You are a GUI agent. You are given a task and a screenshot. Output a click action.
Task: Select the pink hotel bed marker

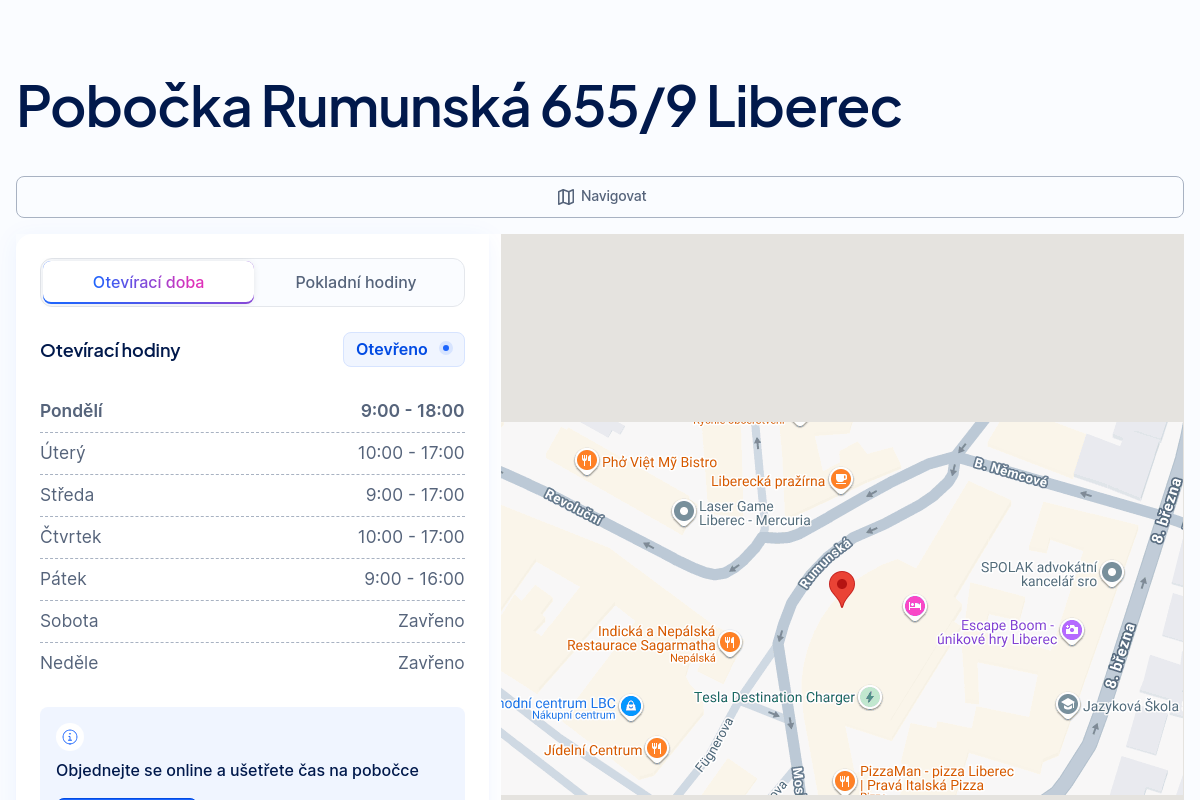[914, 606]
